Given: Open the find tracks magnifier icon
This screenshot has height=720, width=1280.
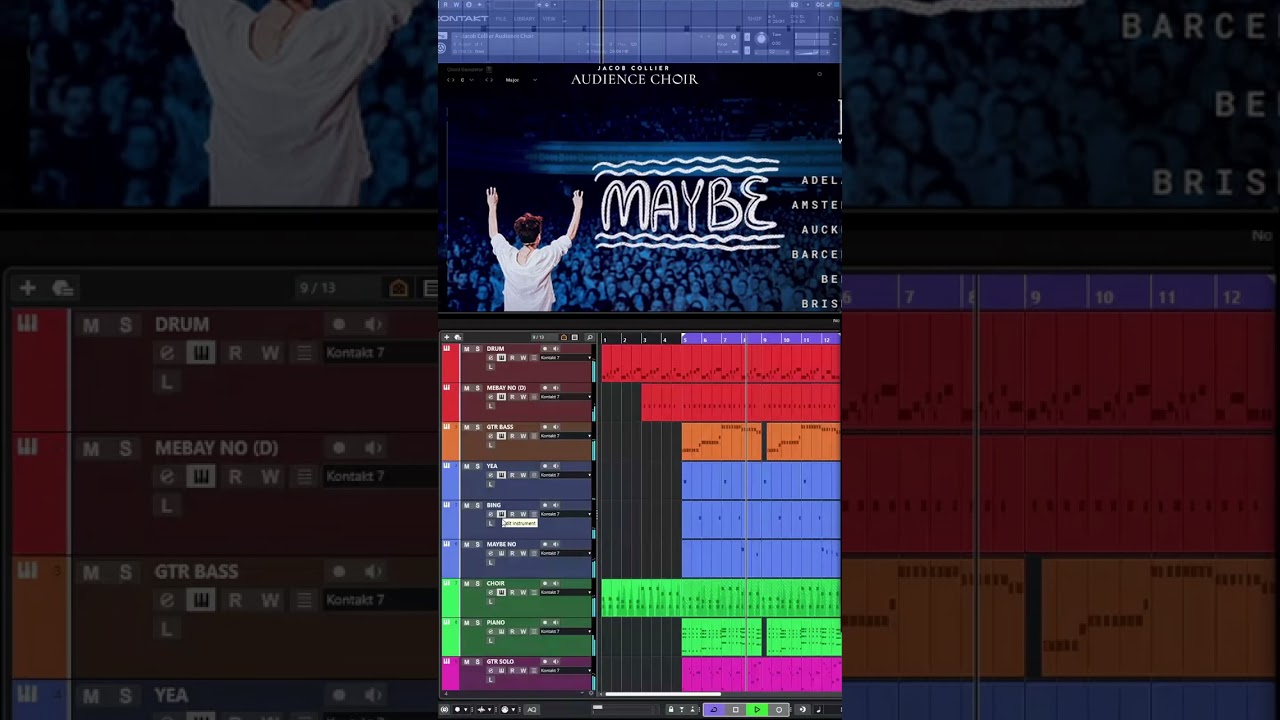Looking at the screenshot, I should click(x=590, y=337).
